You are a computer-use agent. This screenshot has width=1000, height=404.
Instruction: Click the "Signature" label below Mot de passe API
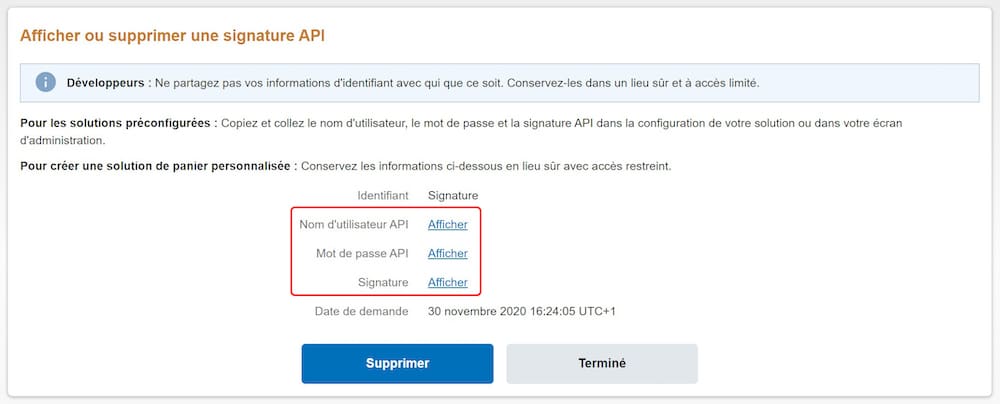[x=382, y=283]
